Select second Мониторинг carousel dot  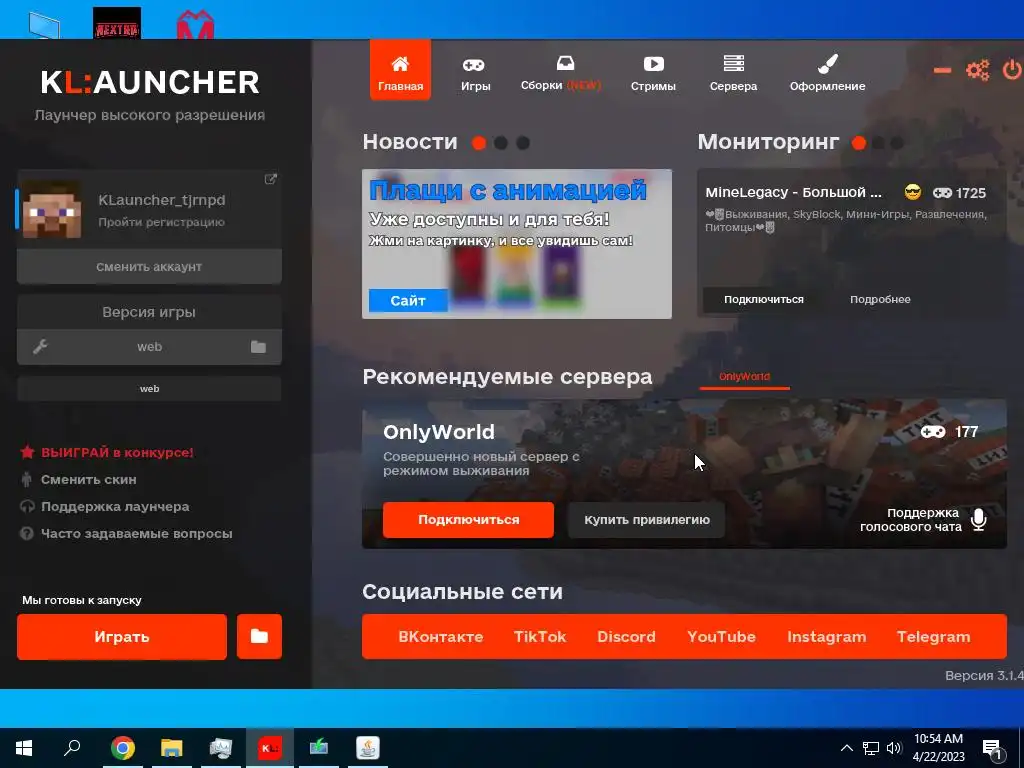(x=878, y=143)
